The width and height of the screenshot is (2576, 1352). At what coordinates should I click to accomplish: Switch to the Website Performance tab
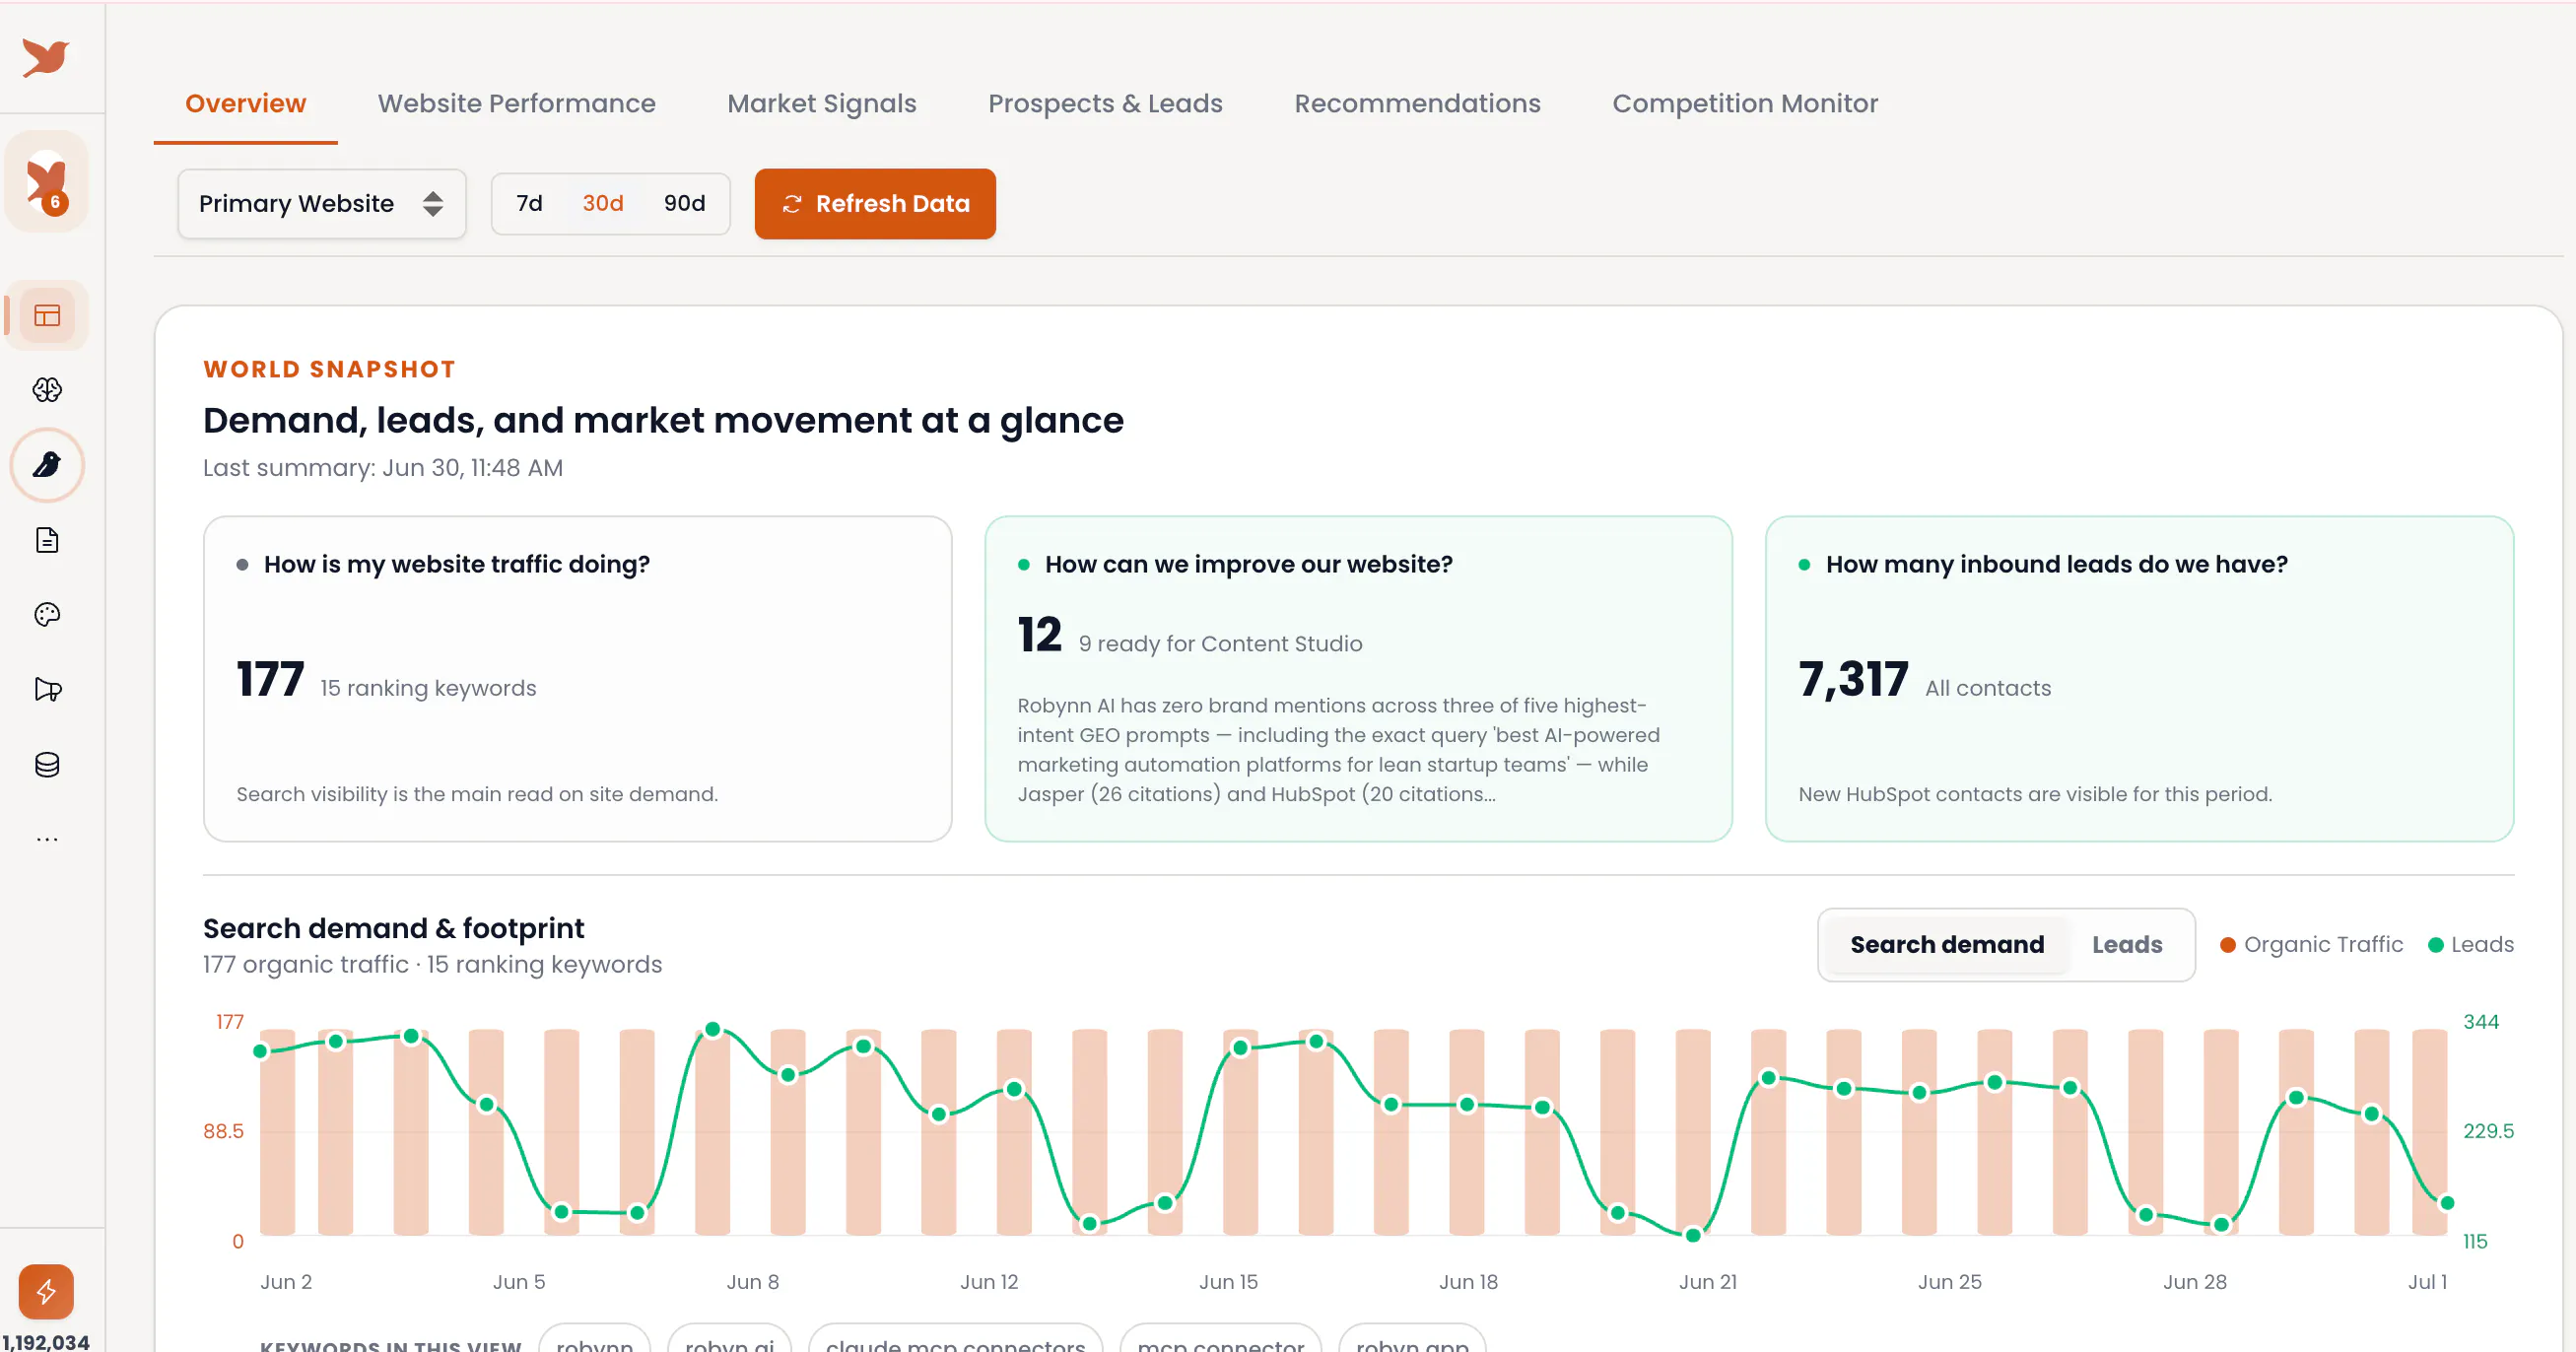pyautogui.click(x=516, y=103)
